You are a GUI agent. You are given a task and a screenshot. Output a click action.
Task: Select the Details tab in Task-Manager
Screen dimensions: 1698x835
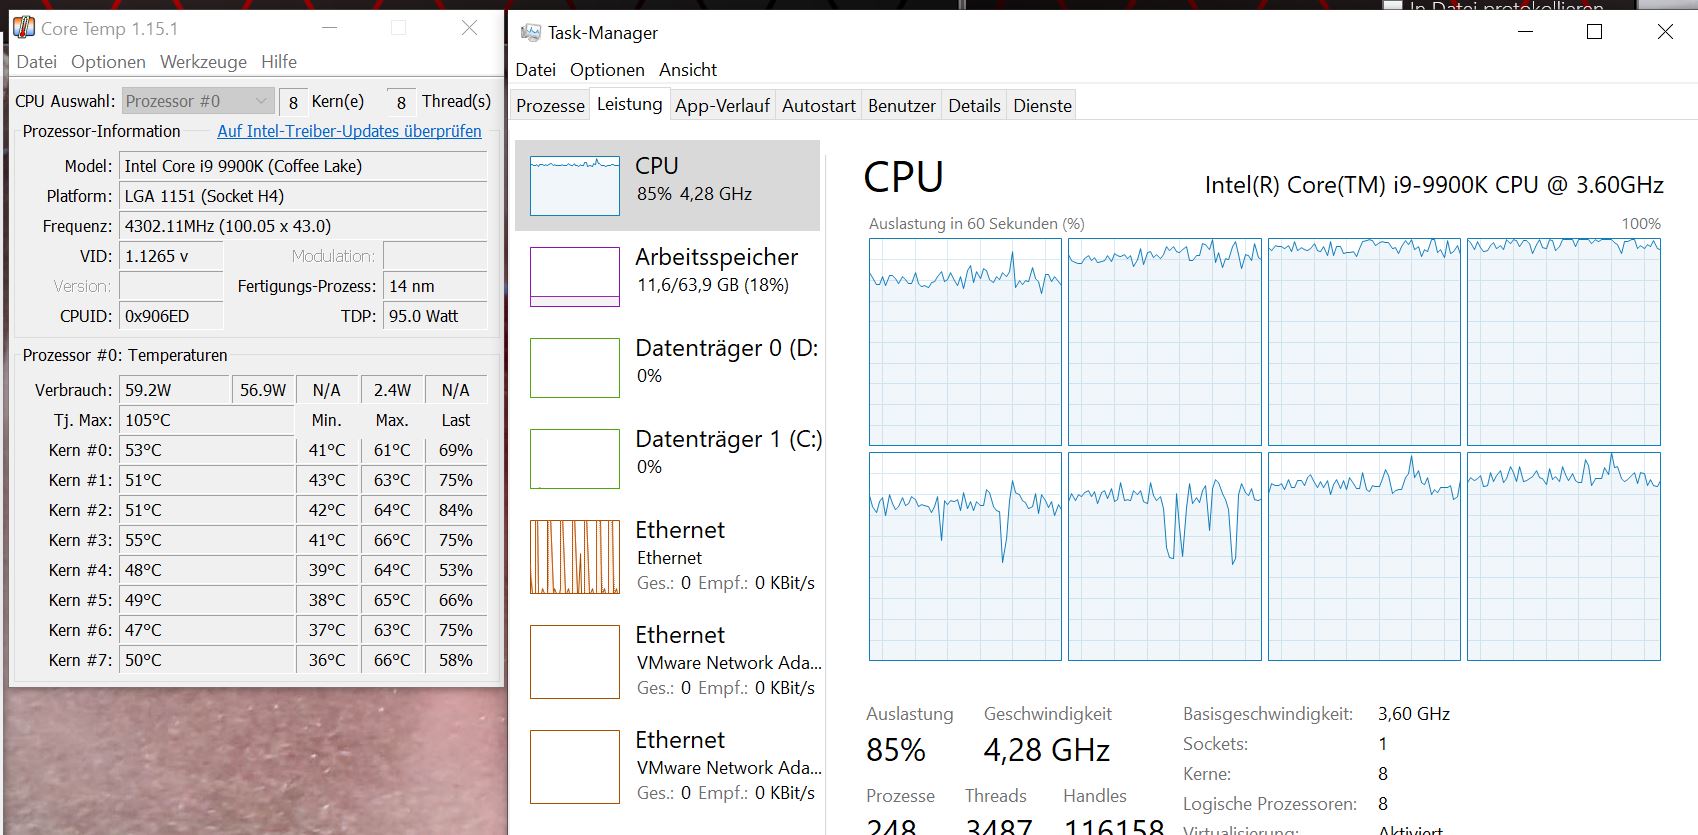point(973,104)
